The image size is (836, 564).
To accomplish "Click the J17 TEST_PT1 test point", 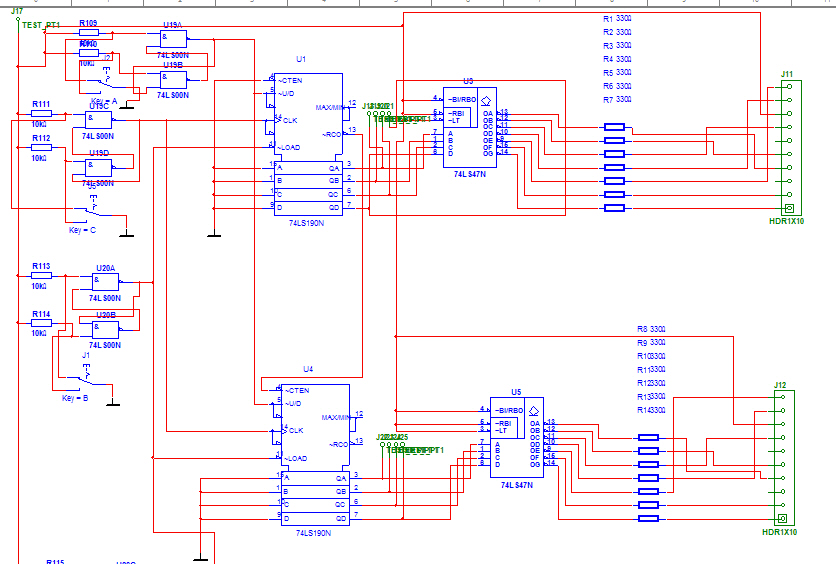I will [19, 19].
